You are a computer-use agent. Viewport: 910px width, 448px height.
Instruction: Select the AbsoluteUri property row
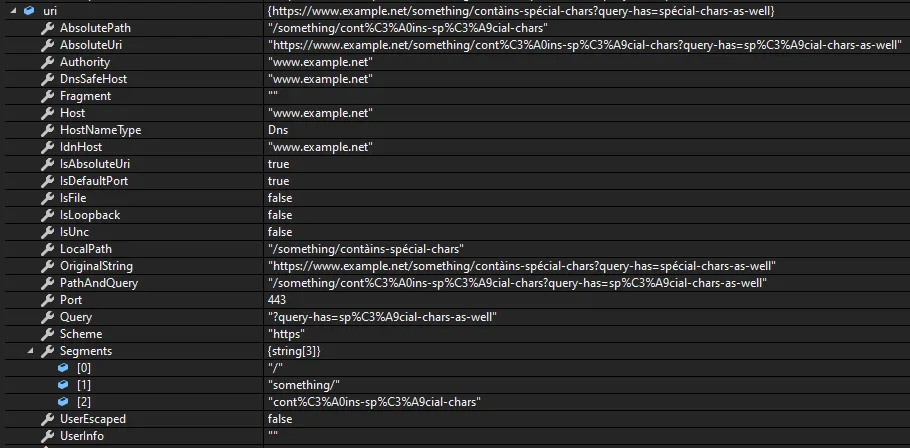pyautogui.click(x=455, y=45)
